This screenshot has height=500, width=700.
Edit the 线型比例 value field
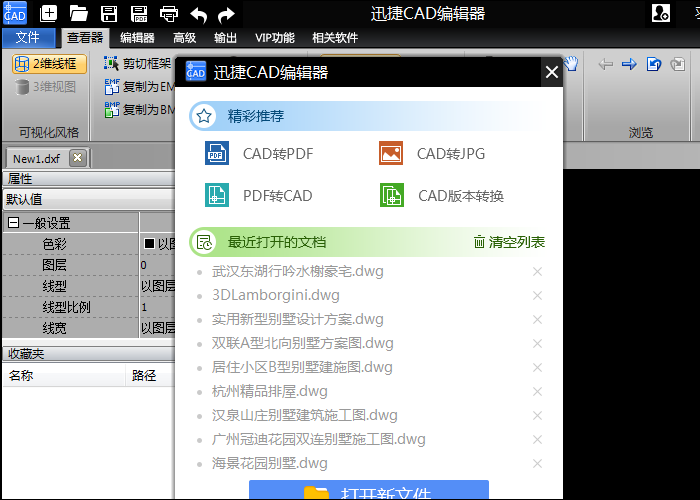coord(157,307)
